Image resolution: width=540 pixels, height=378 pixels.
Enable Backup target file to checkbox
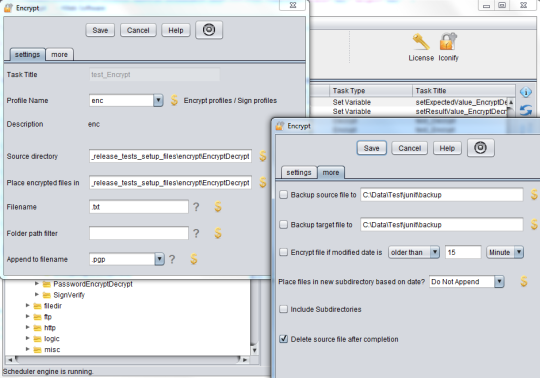pos(283,225)
